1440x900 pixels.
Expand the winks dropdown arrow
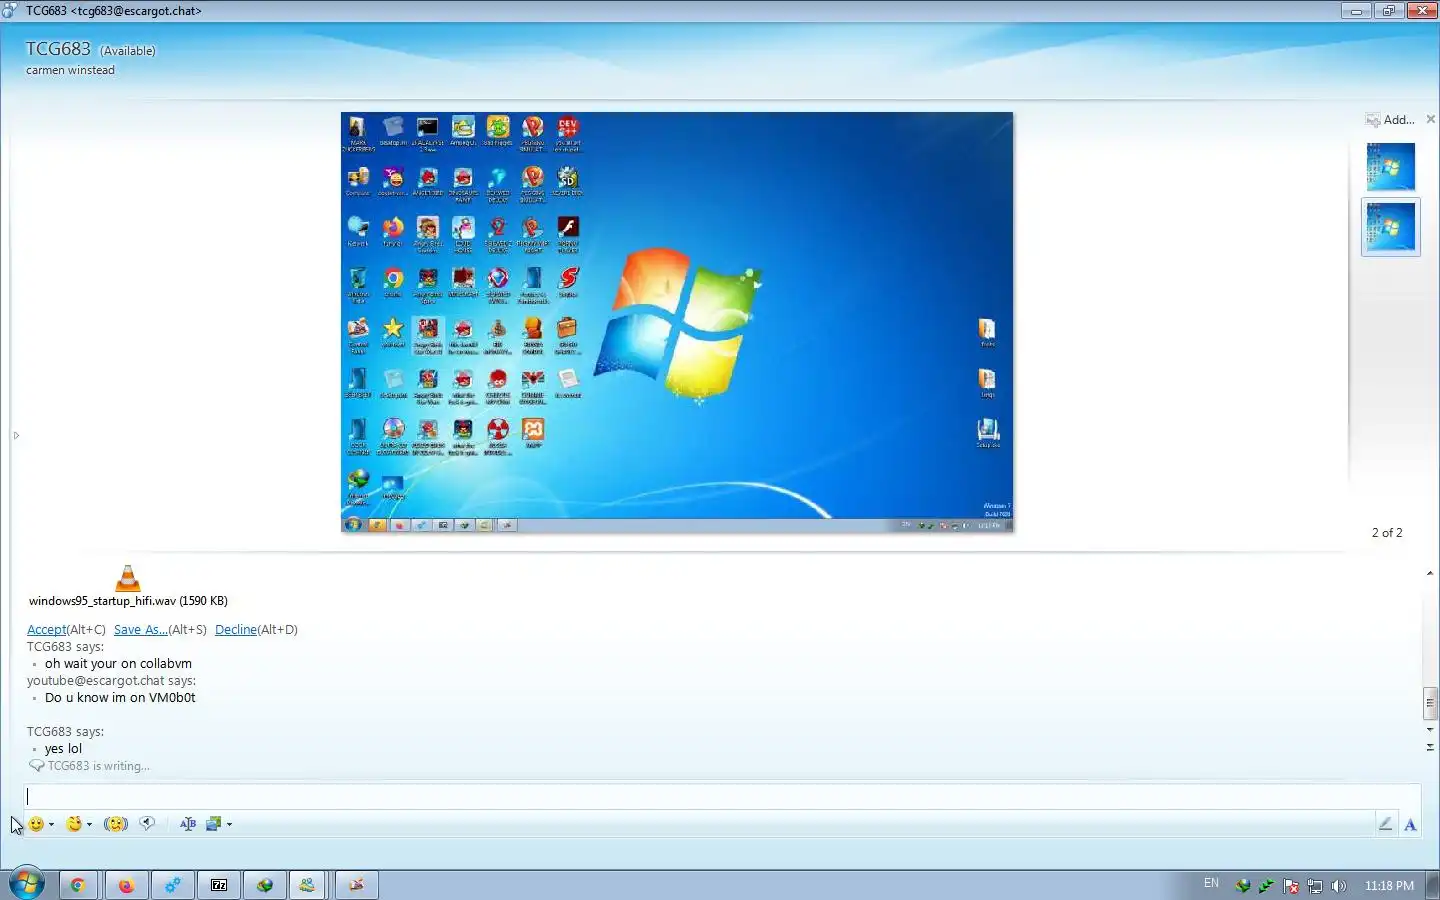pos(89,825)
